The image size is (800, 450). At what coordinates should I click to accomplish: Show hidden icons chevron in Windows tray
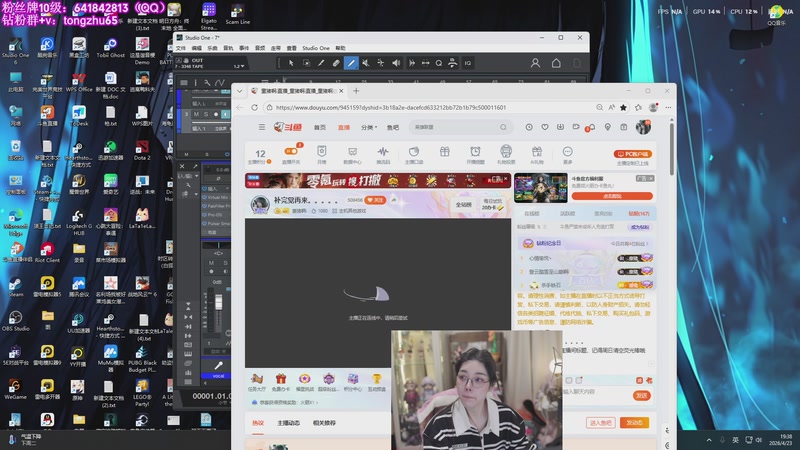709,440
